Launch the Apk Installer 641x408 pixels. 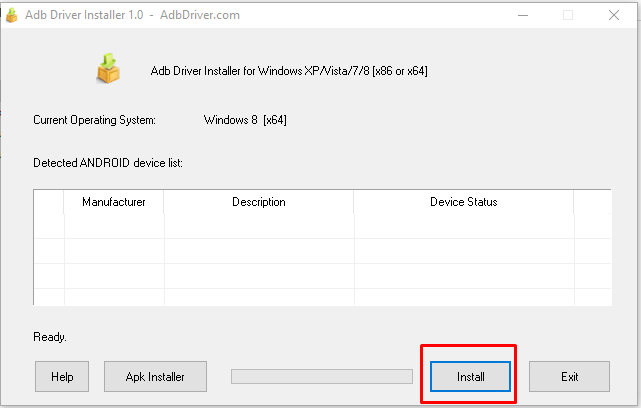pos(154,377)
